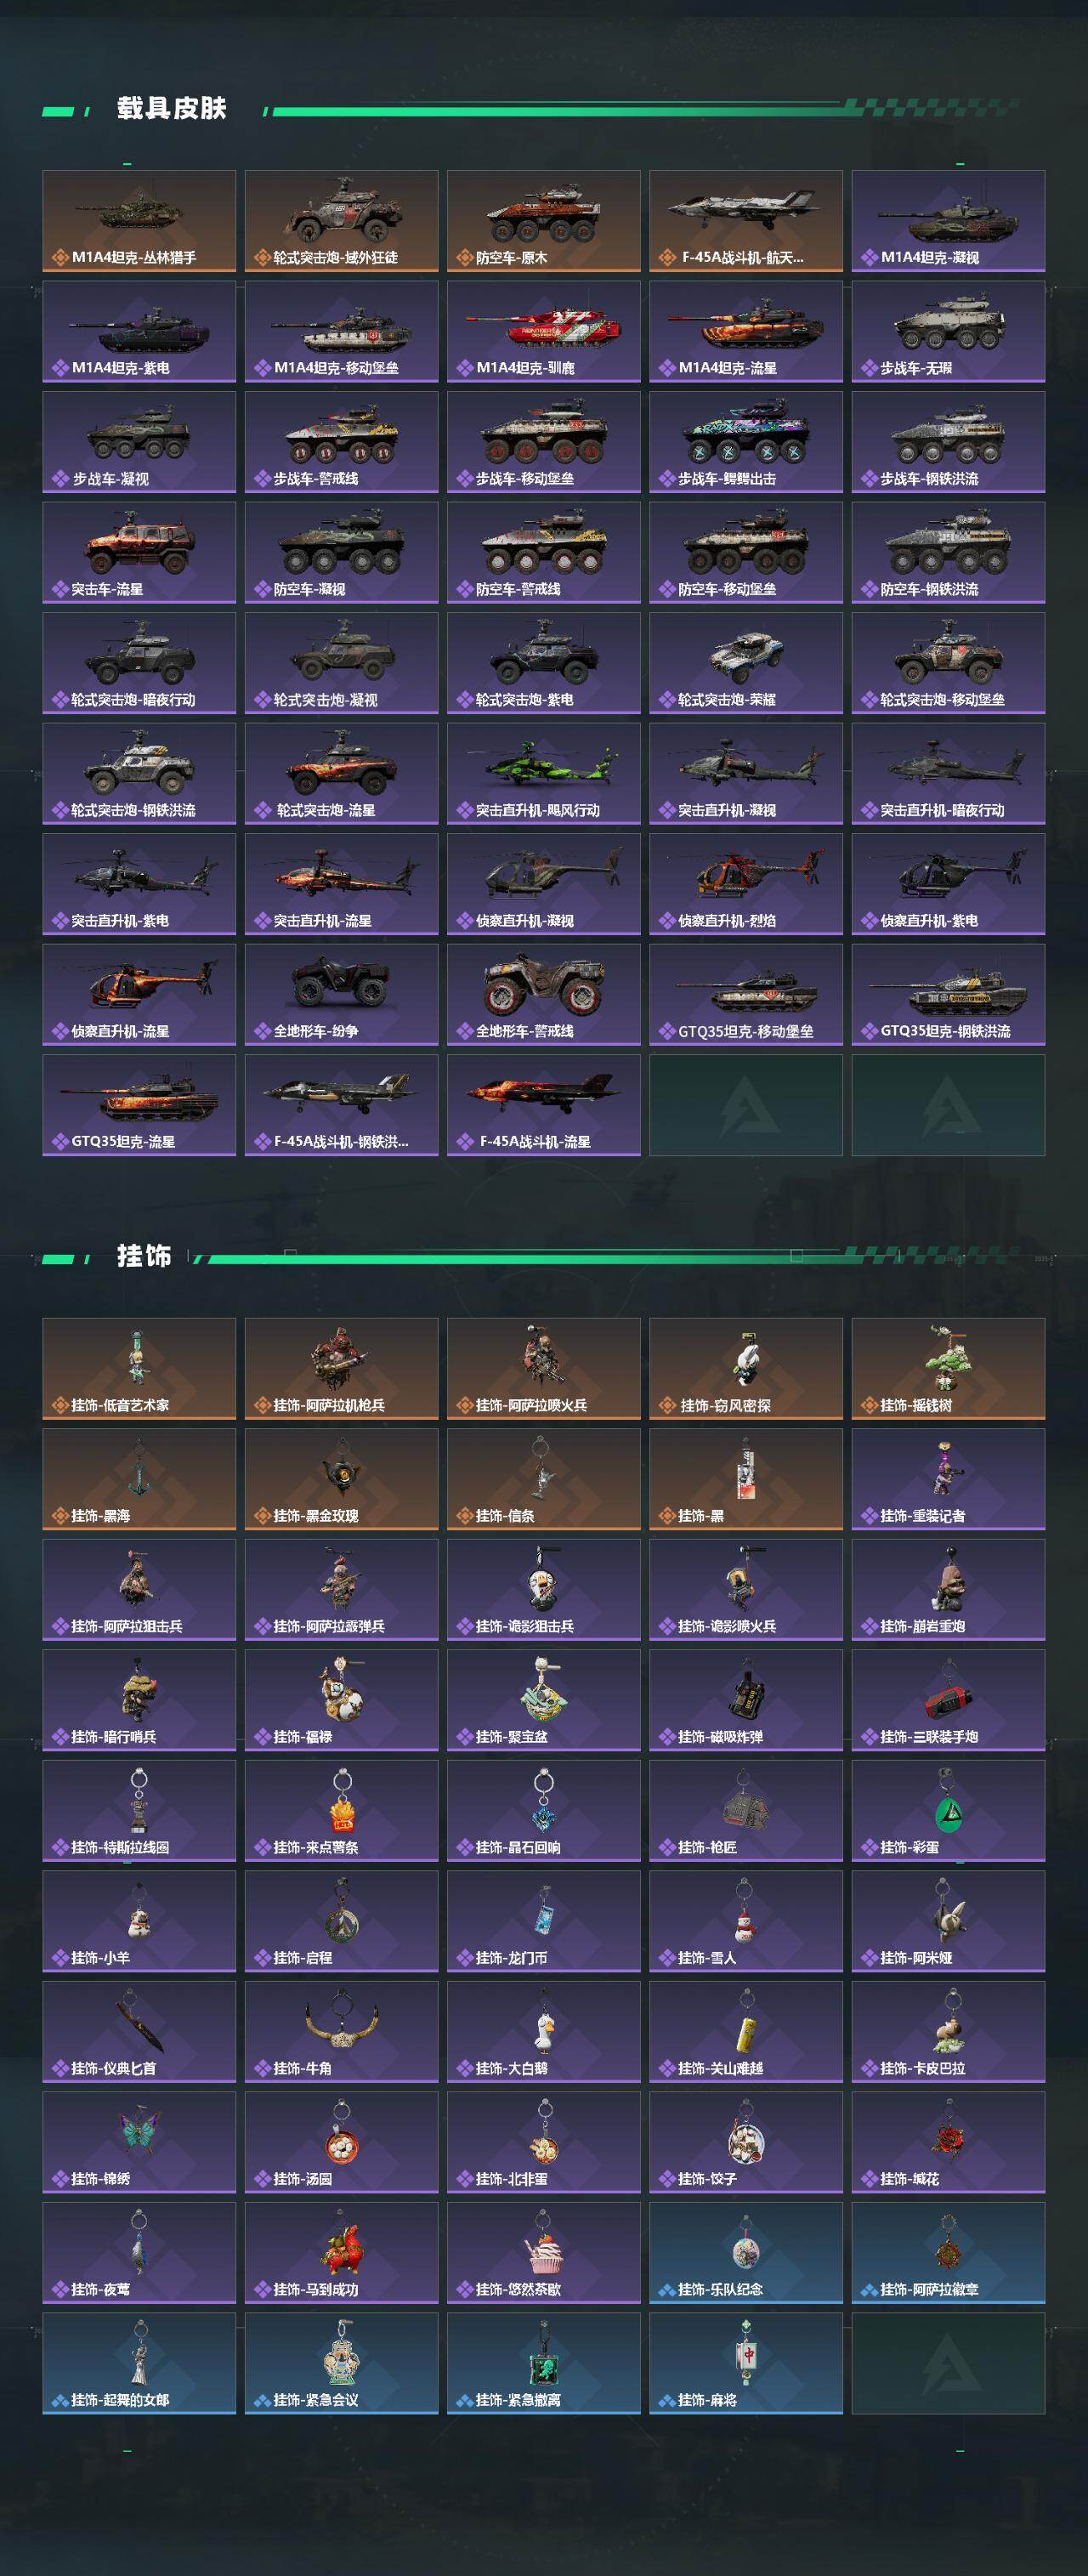This screenshot has width=1088, height=2576.
Task: Choose the GTQ35坦克-流星 tank skin
Action: pyautogui.click(x=139, y=1105)
